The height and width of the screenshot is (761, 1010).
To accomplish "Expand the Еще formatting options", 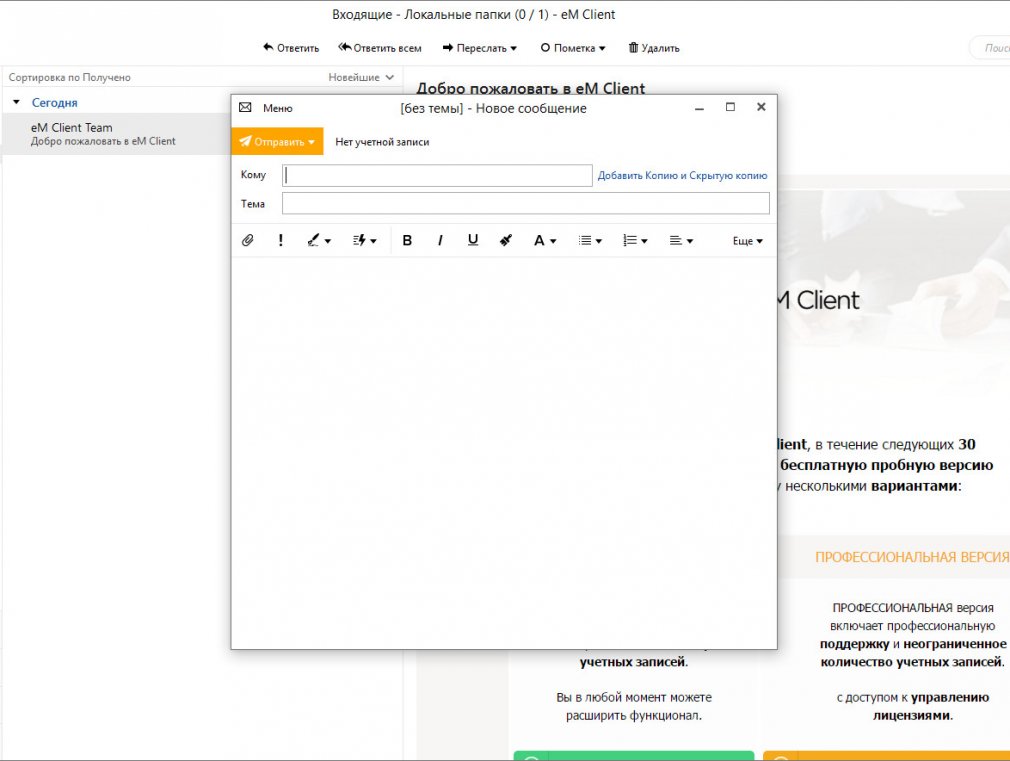I will pyautogui.click(x=747, y=240).
